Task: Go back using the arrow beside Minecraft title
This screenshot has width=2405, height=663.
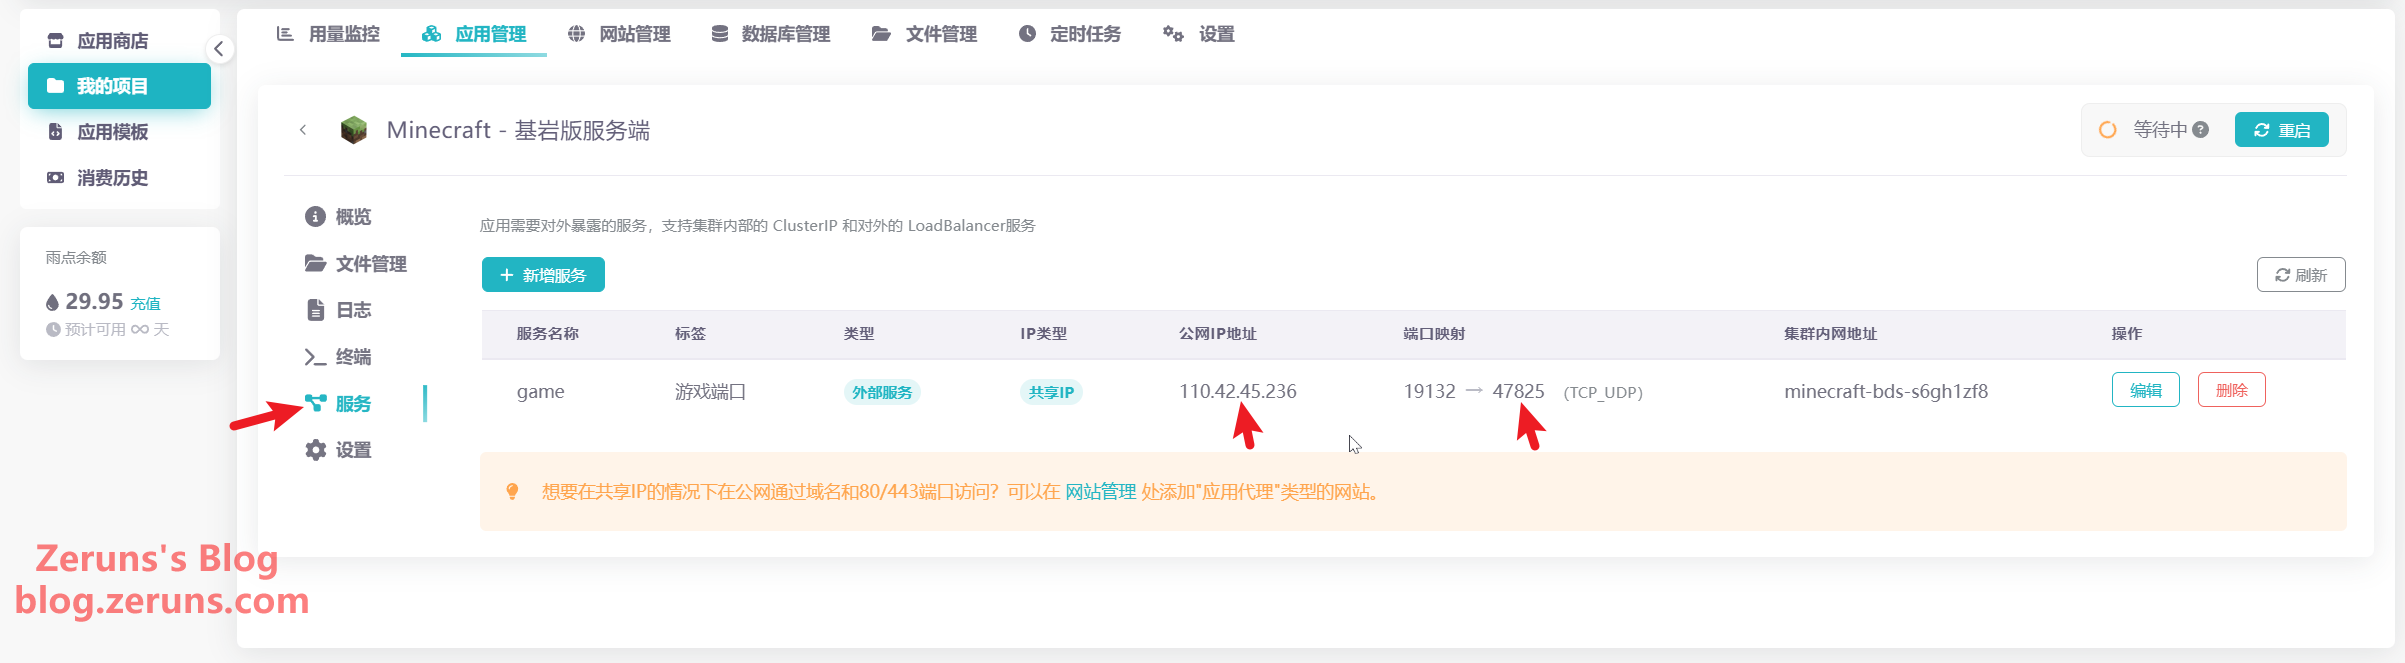Action: pos(303,130)
